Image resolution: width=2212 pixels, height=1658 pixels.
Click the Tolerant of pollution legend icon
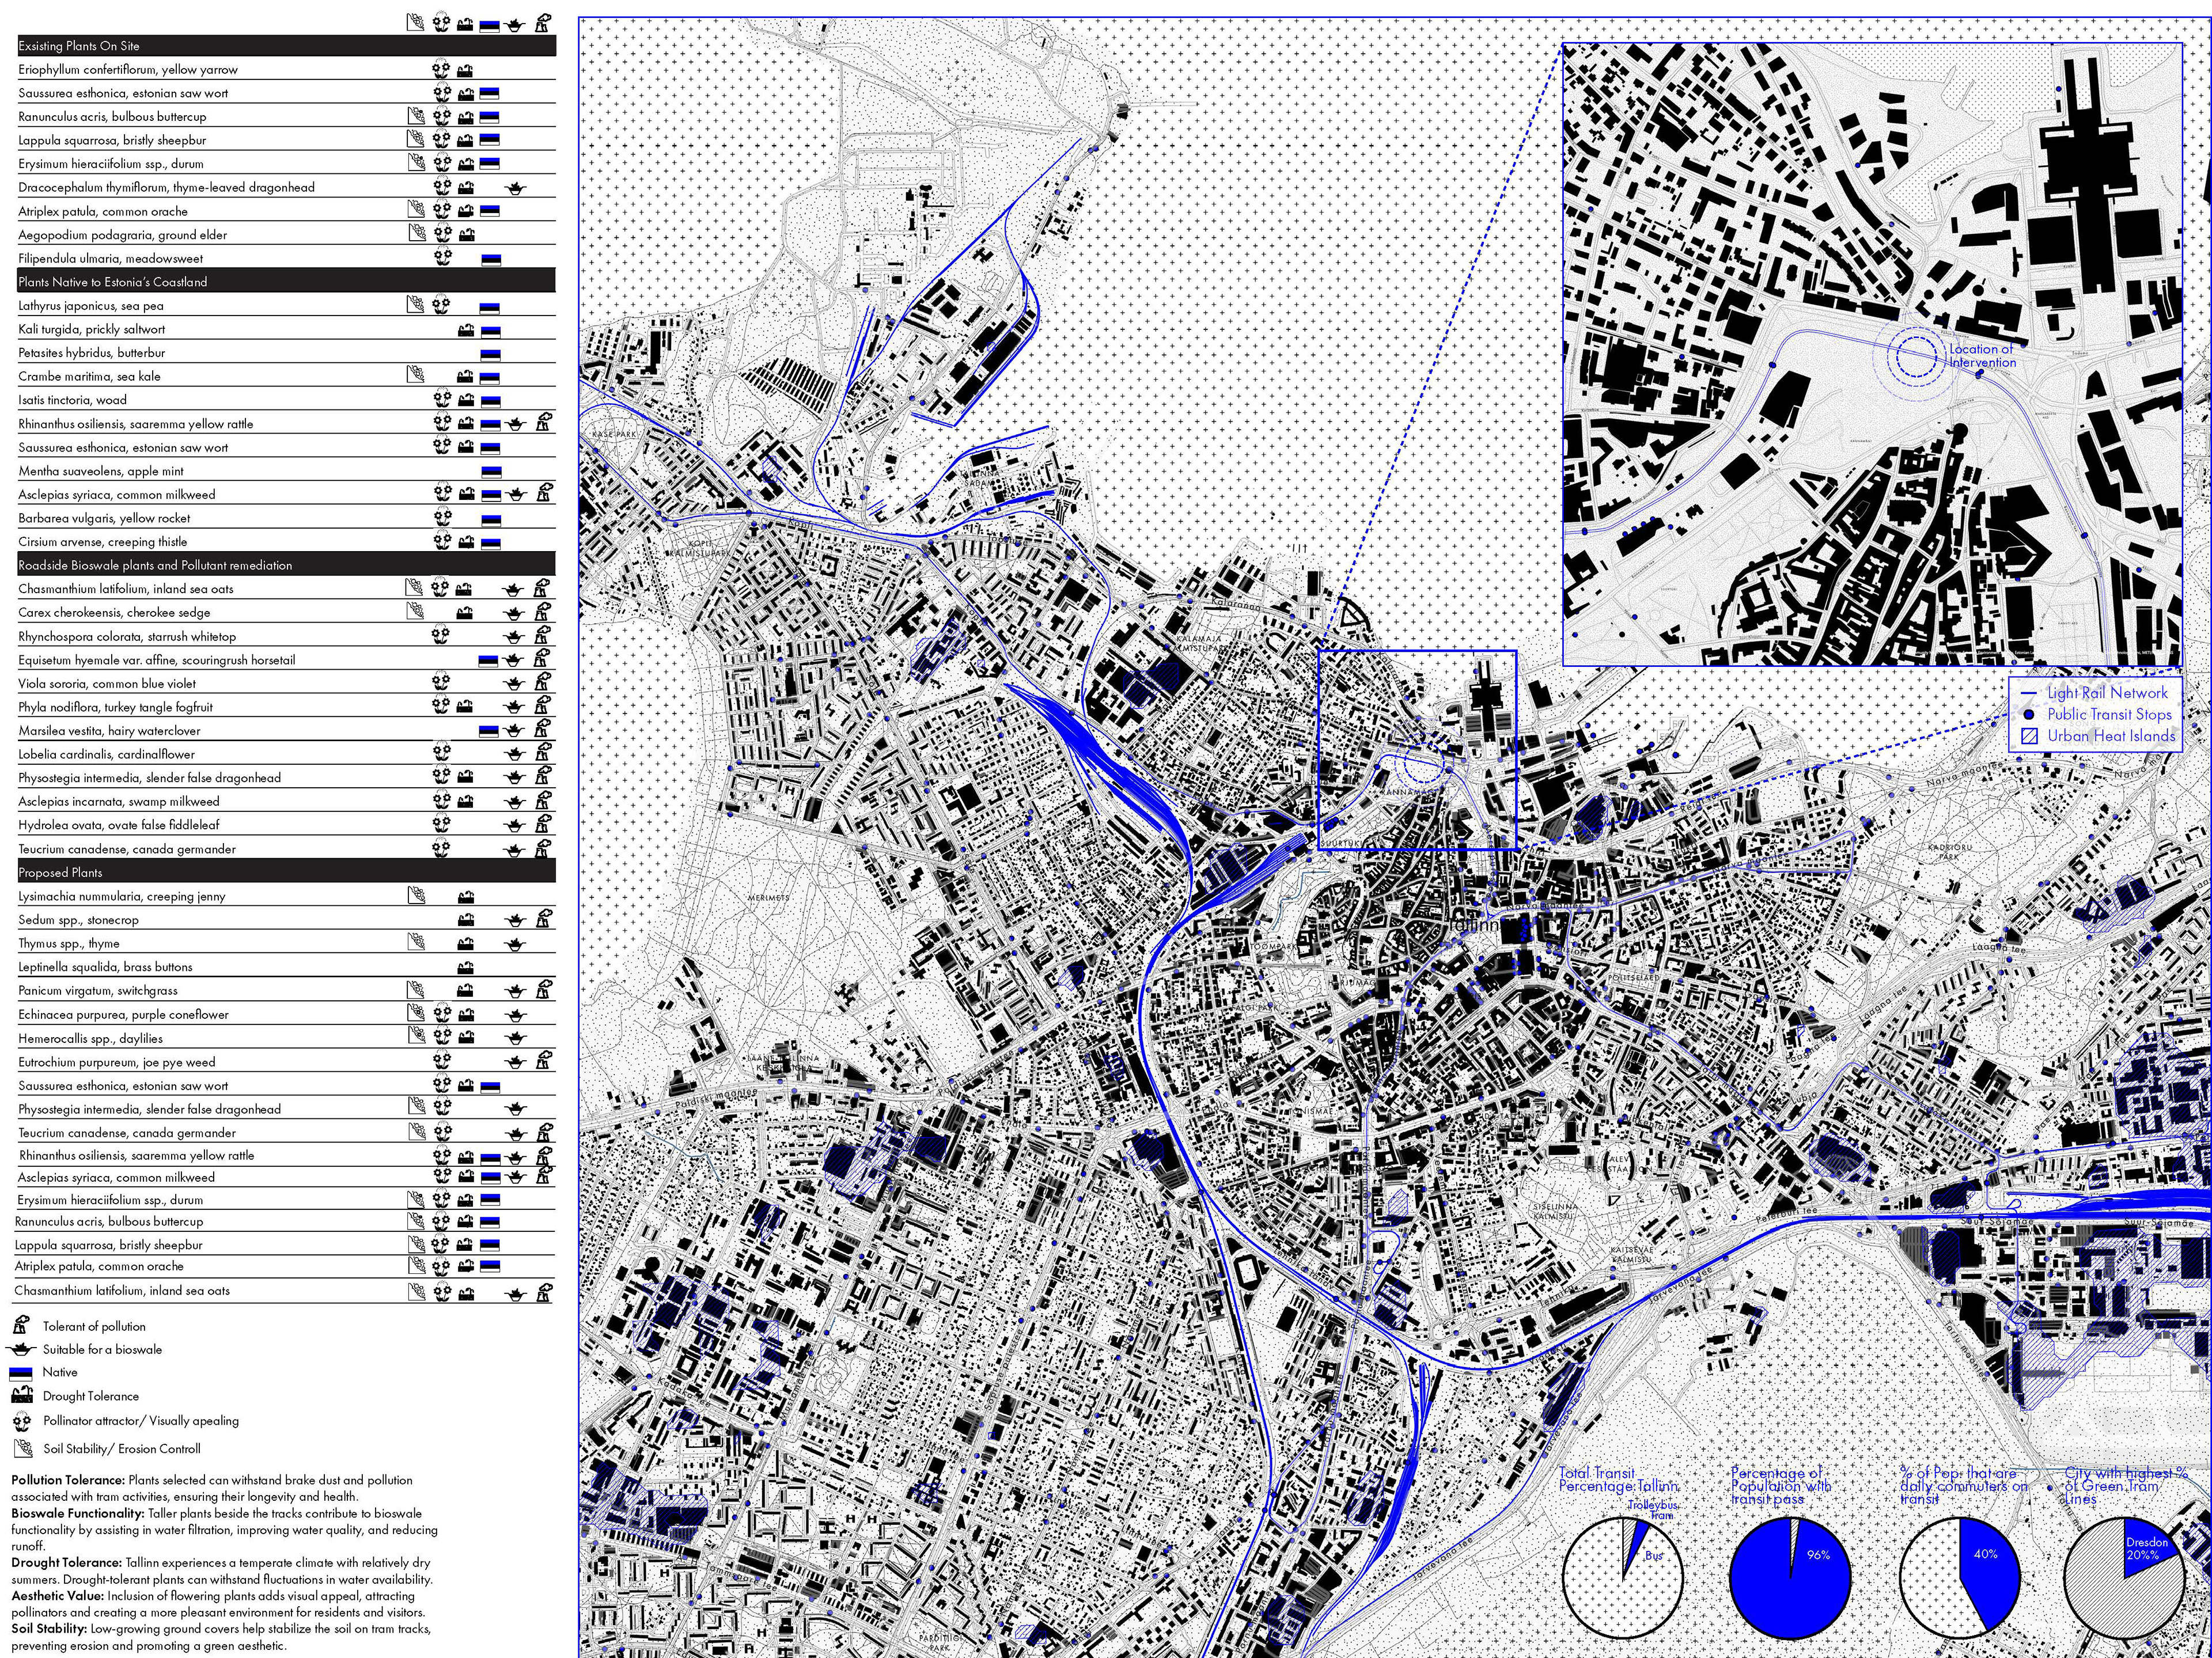click(x=20, y=1326)
